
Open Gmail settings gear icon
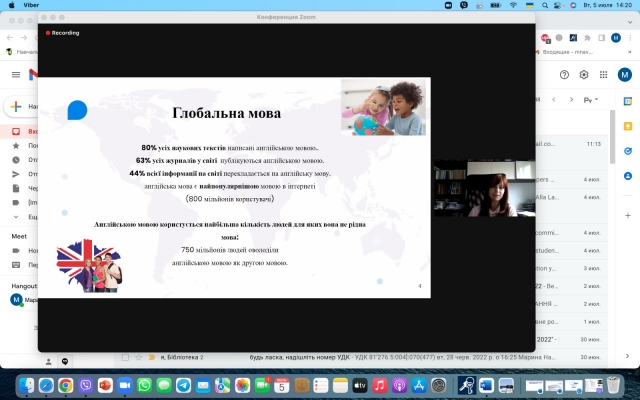584,75
